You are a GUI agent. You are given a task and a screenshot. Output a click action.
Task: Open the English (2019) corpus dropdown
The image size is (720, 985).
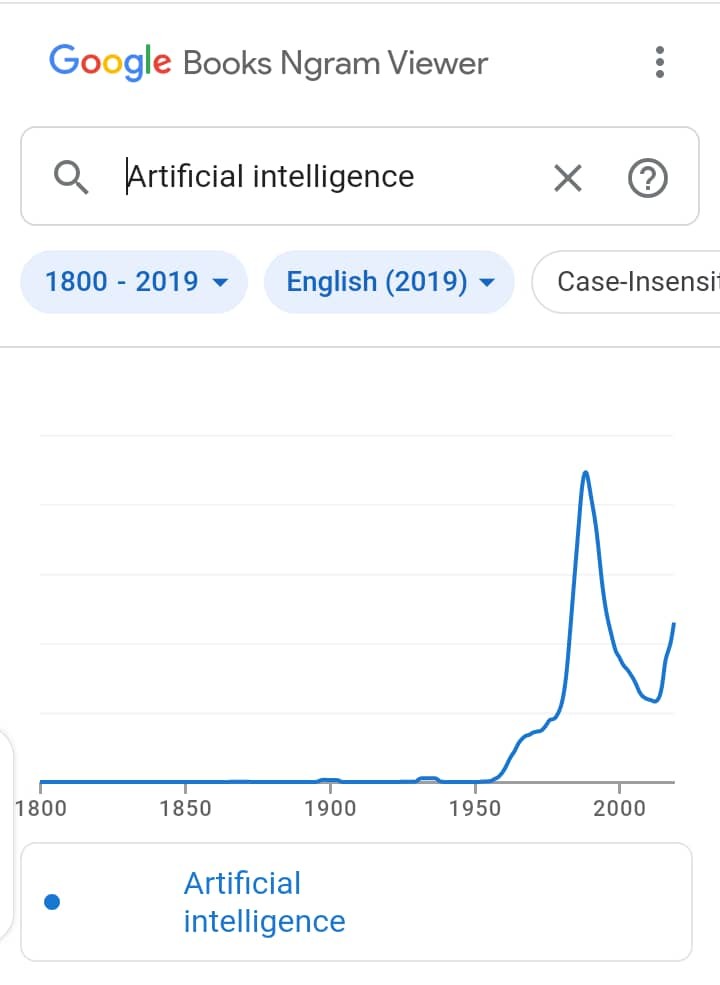389,281
